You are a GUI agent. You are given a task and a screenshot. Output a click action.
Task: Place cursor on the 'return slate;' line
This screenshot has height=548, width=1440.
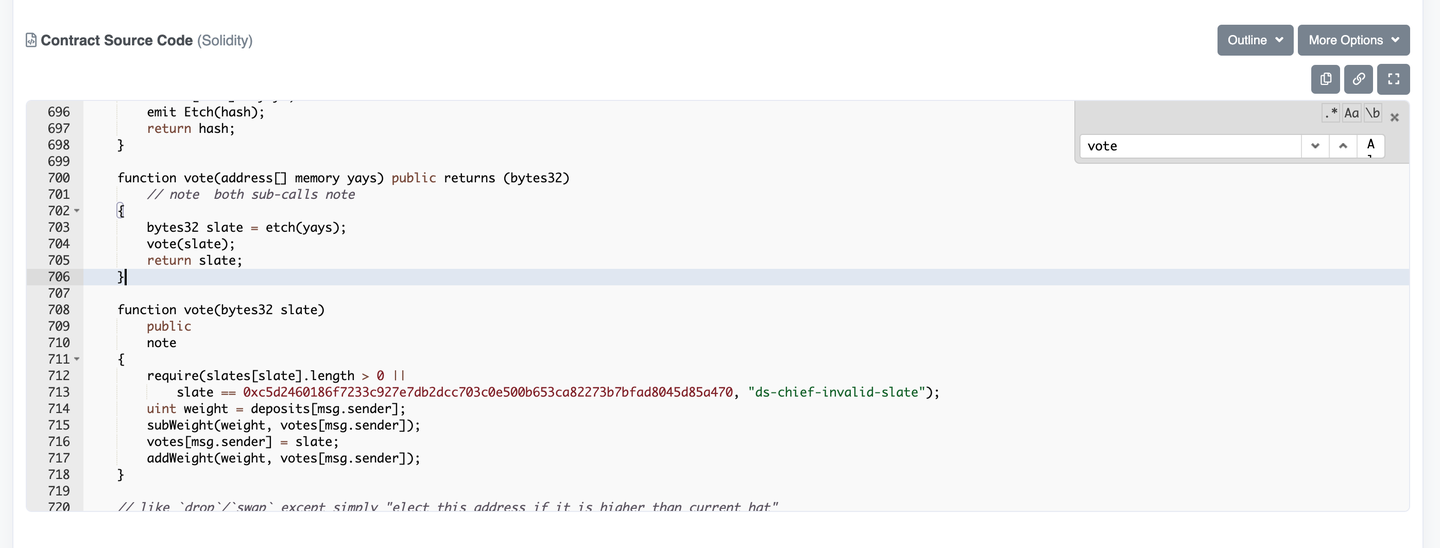(195, 260)
